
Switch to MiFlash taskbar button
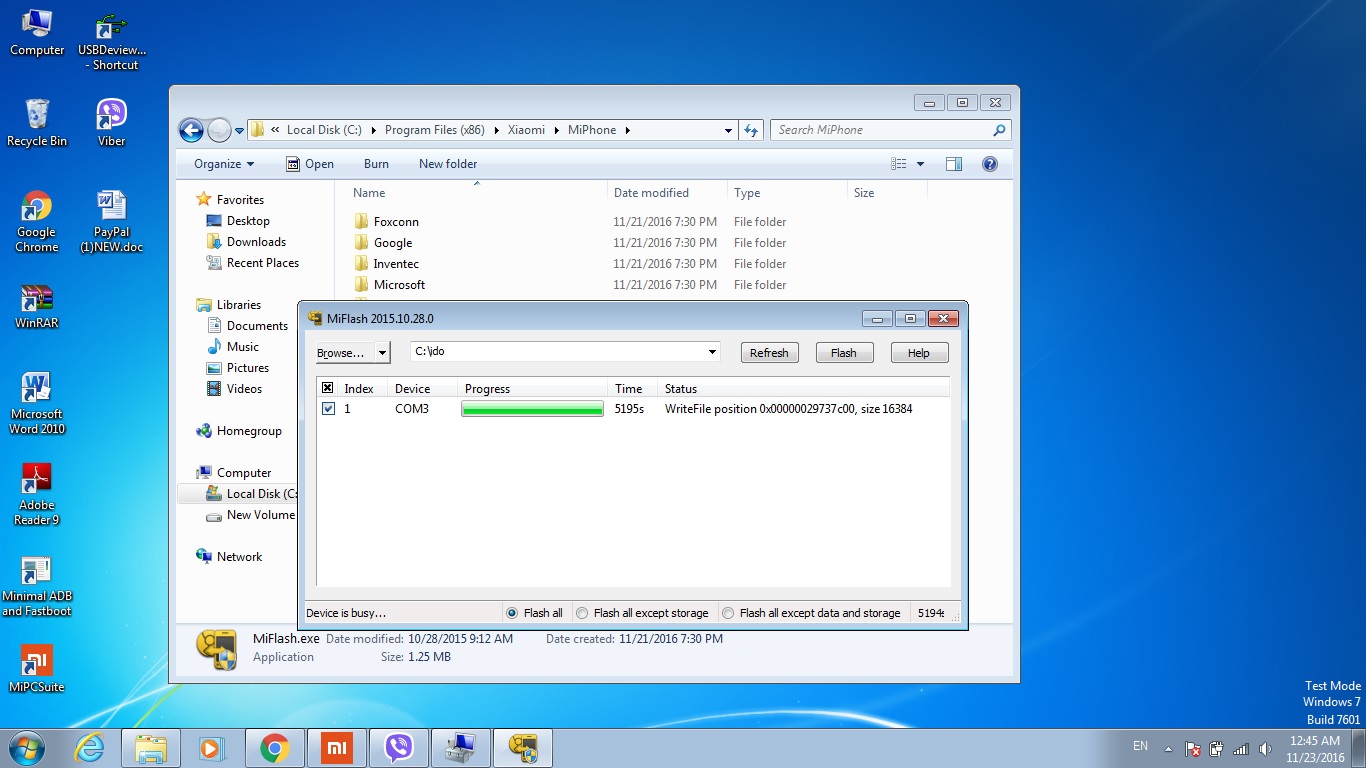tap(523, 748)
